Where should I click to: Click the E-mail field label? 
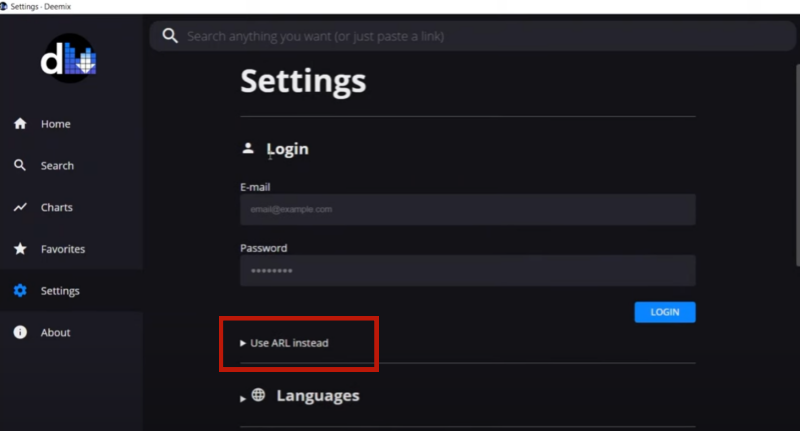click(255, 187)
